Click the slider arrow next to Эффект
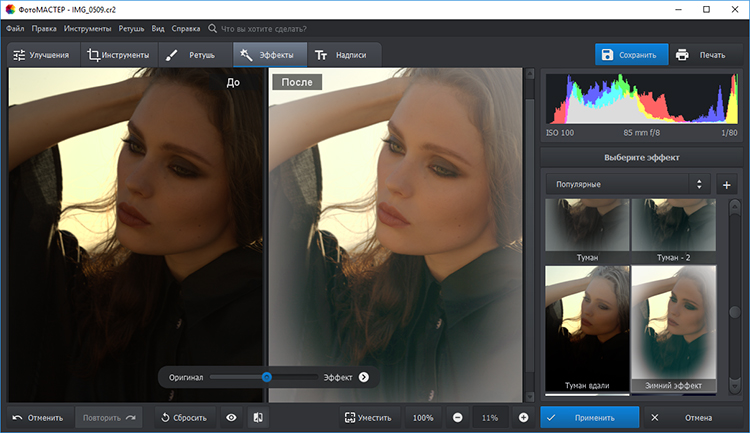The width and height of the screenshot is (750, 433). tap(364, 377)
